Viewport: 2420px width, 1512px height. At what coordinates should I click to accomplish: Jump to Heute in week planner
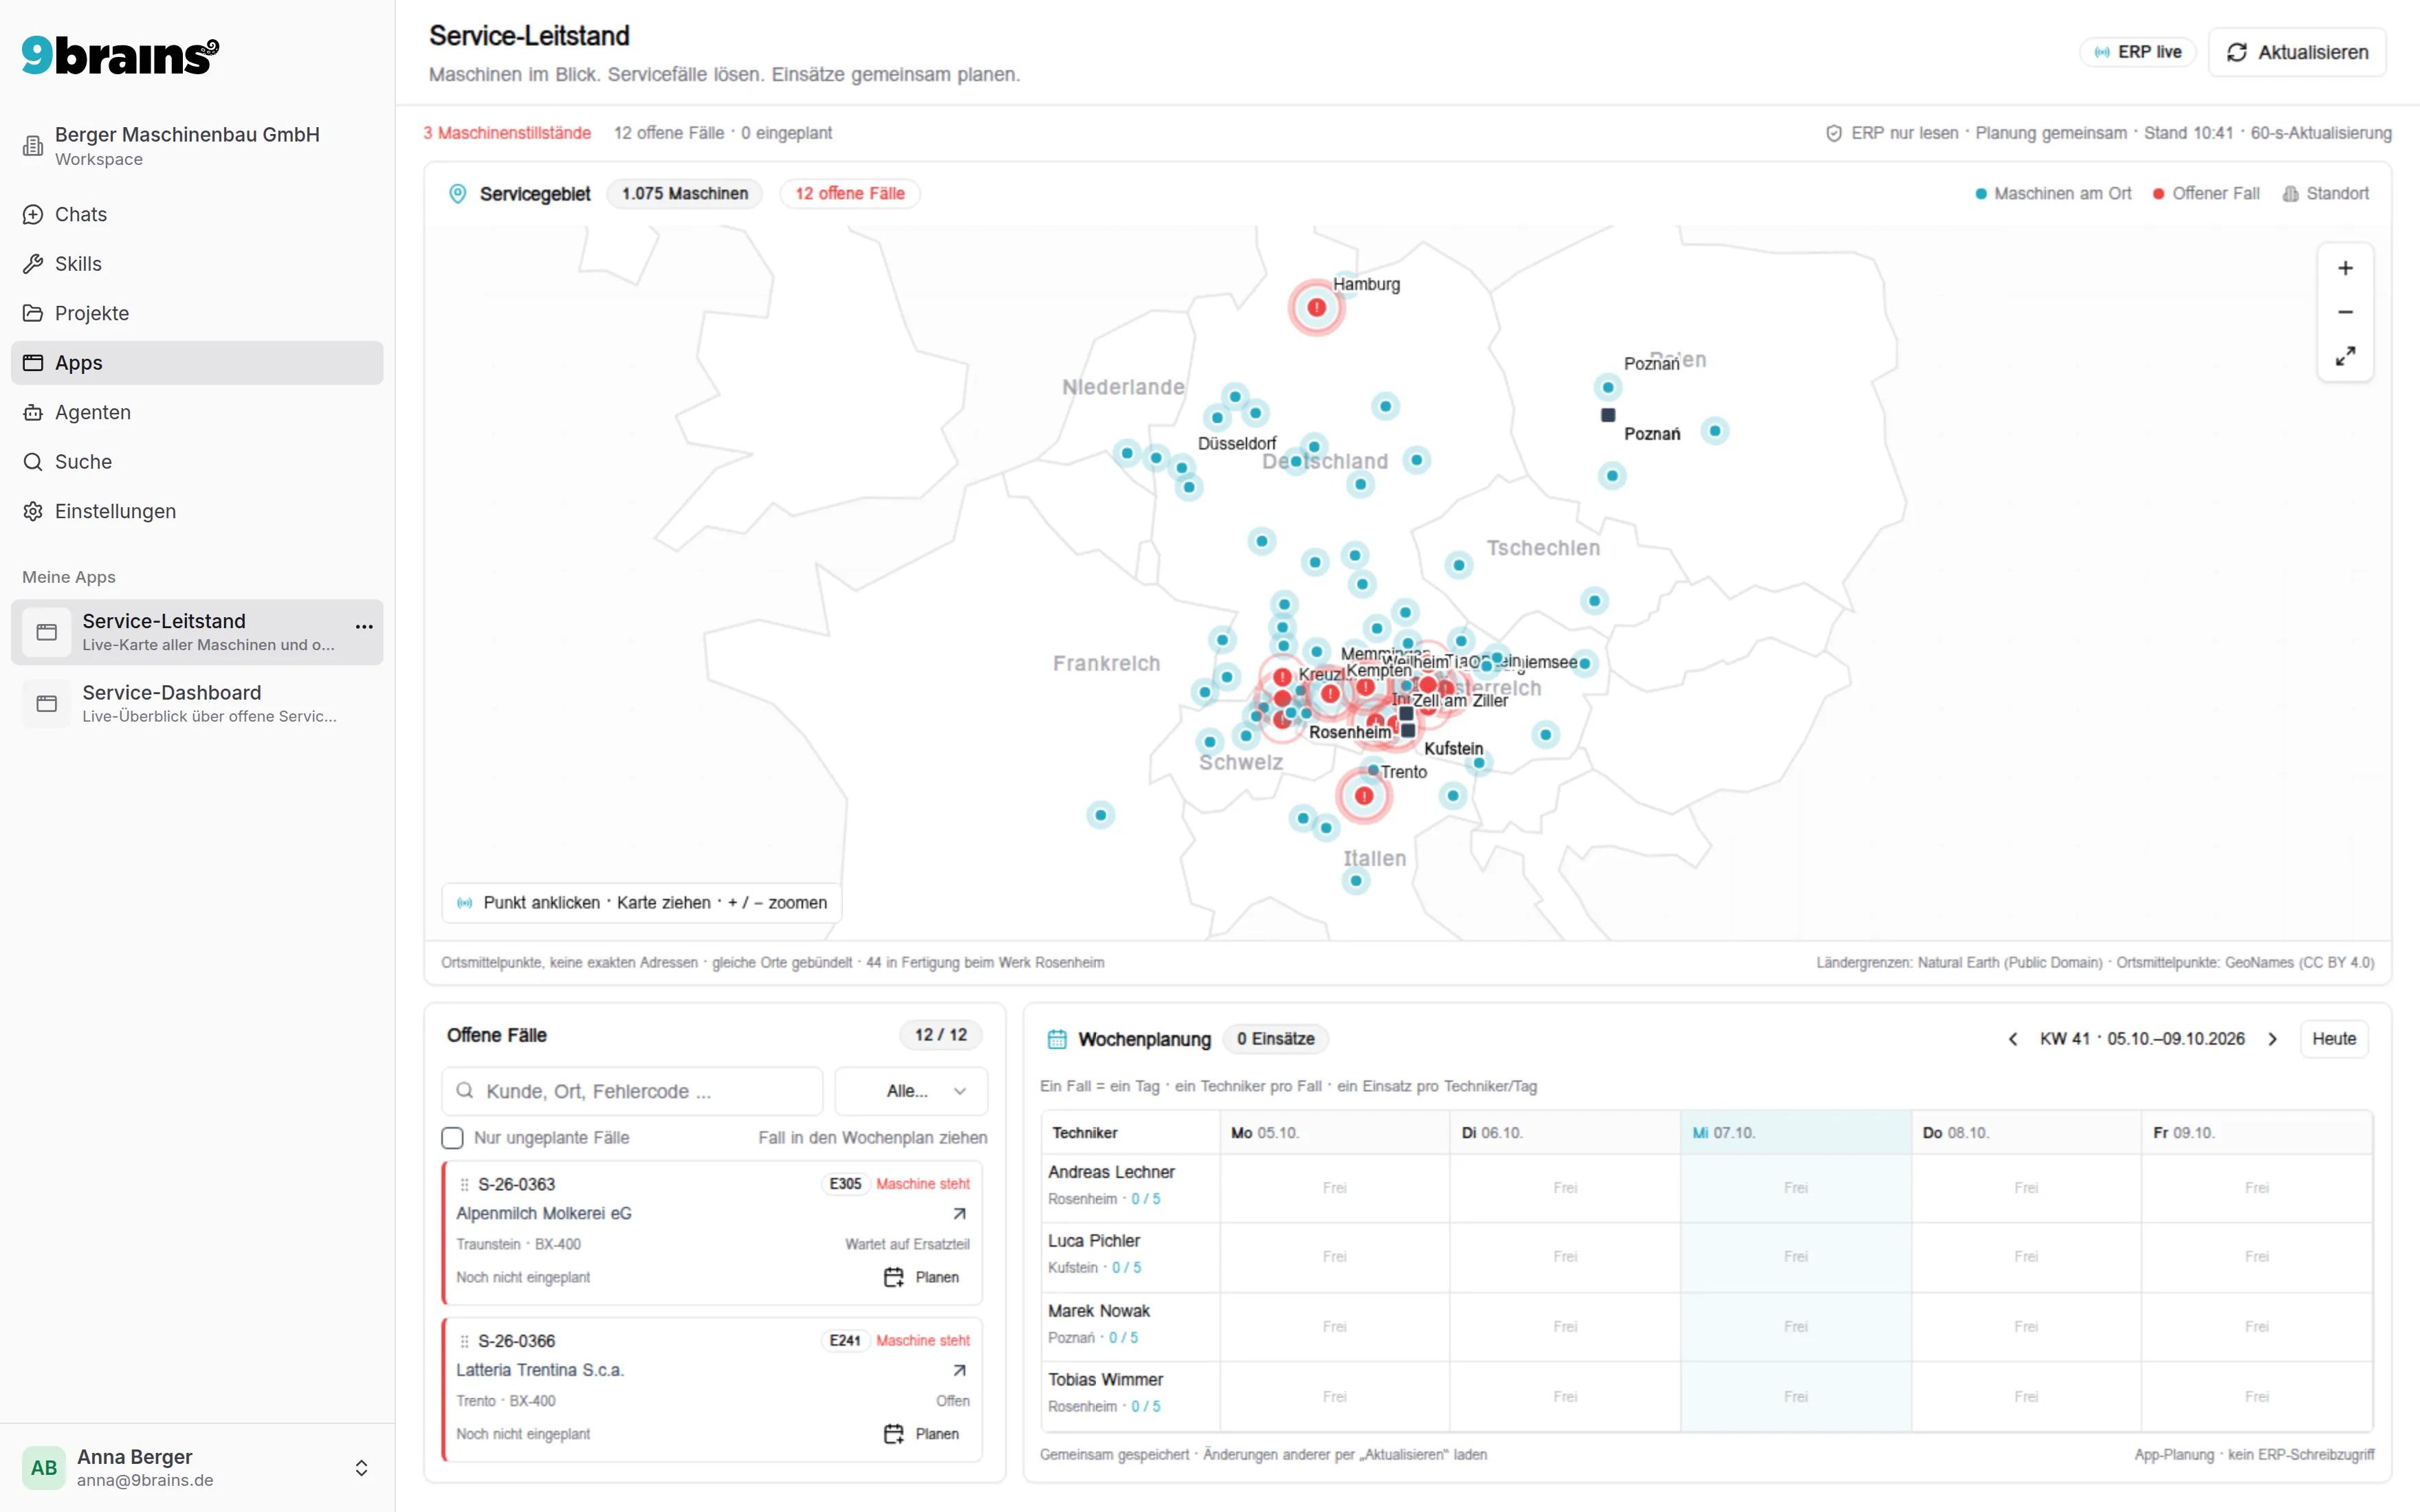2334,1039
